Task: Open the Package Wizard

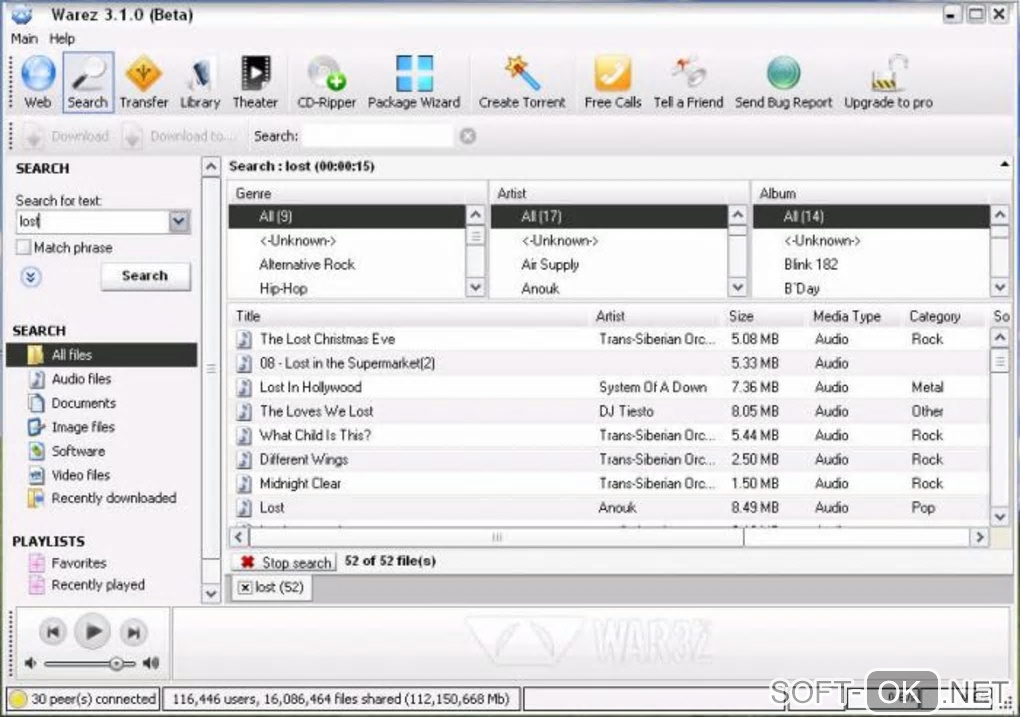Action: pos(414,82)
